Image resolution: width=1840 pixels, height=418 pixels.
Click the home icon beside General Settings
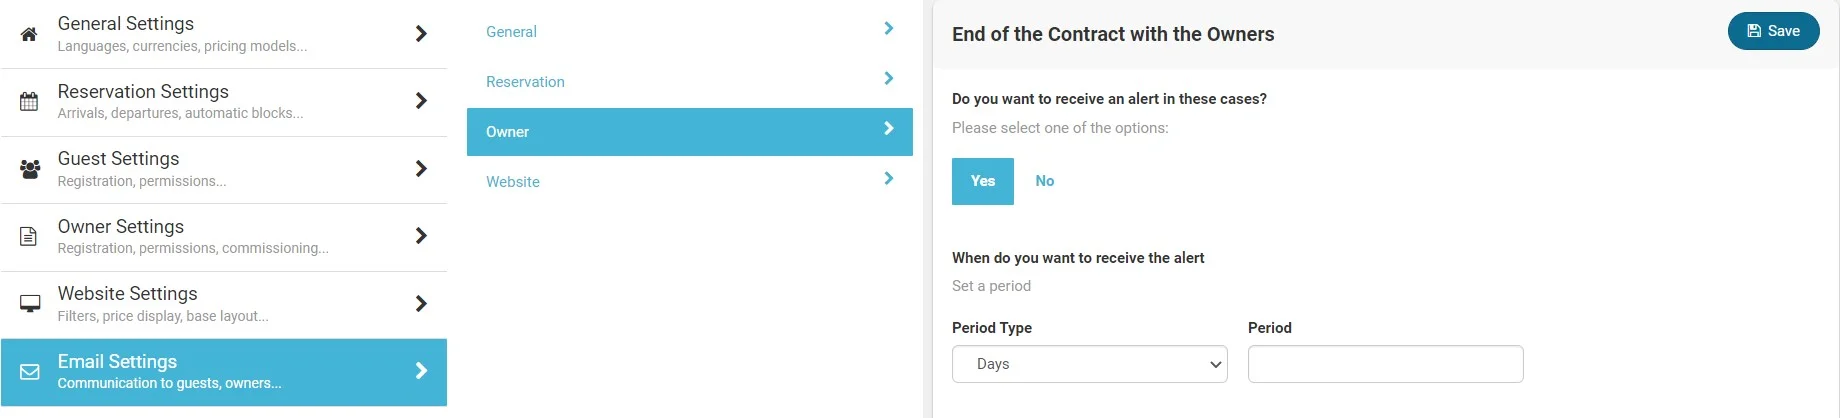(29, 34)
